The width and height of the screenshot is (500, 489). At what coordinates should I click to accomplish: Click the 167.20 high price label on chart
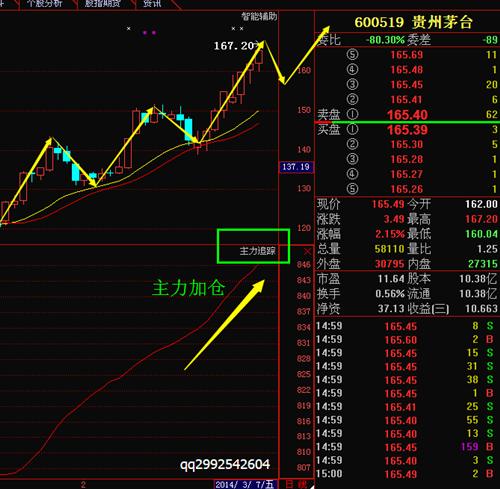(x=235, y=46)
